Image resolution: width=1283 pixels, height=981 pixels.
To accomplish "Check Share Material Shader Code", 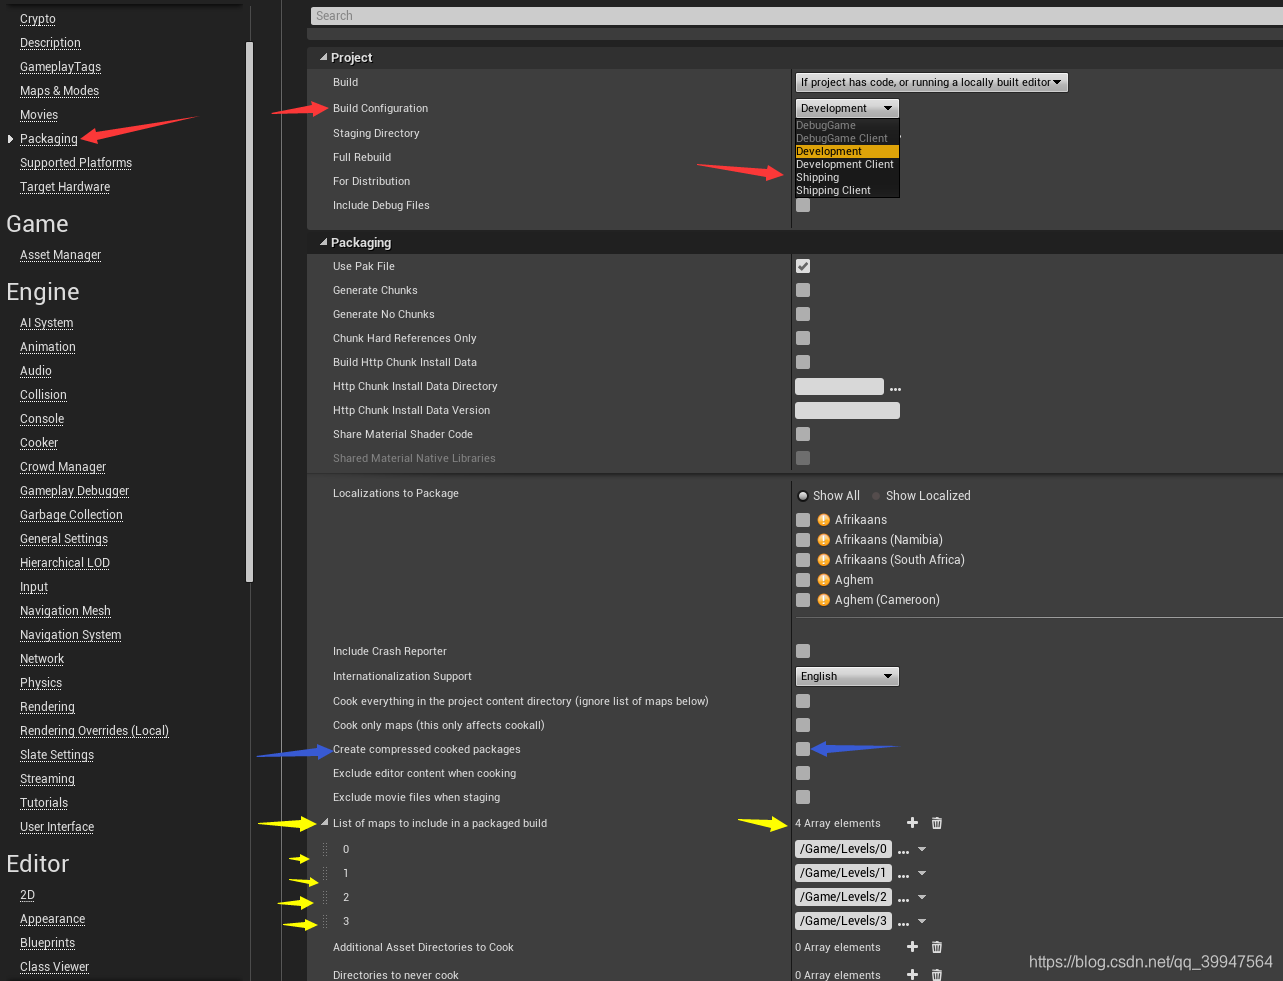I will point(803,434).
